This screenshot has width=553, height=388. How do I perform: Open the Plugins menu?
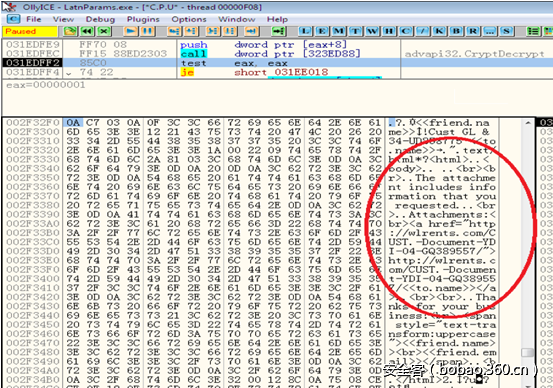click(143, 19)
